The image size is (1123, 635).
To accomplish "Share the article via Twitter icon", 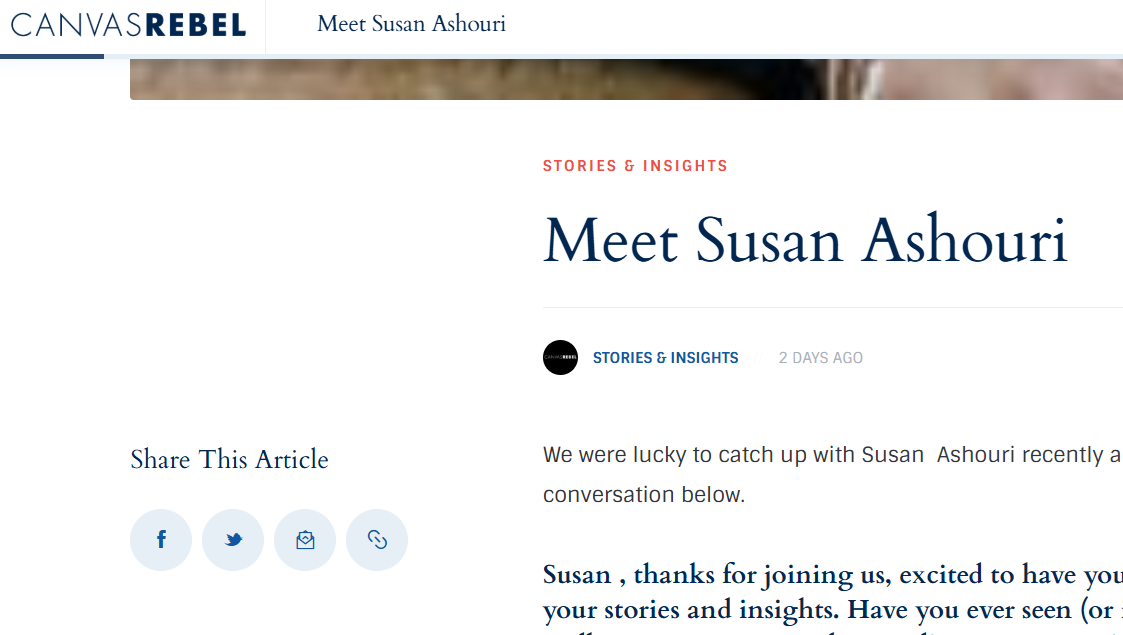I will (x=233, y=540).
